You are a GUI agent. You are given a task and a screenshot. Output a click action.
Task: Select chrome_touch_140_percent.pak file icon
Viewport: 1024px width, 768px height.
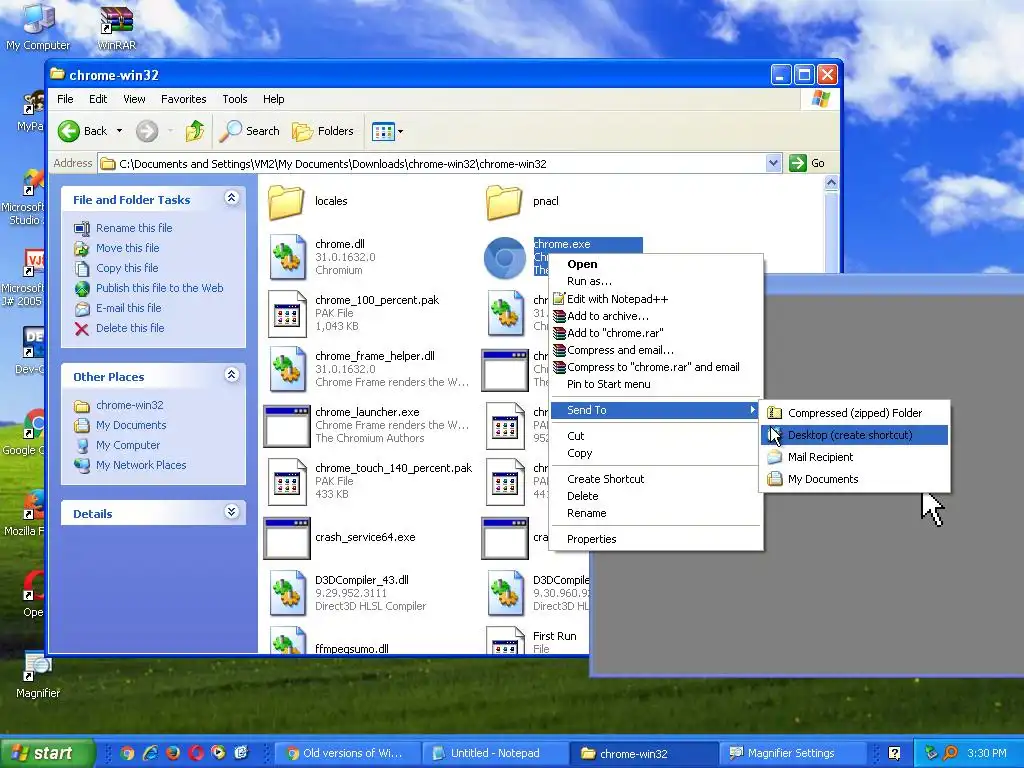(x=287, y=482)
